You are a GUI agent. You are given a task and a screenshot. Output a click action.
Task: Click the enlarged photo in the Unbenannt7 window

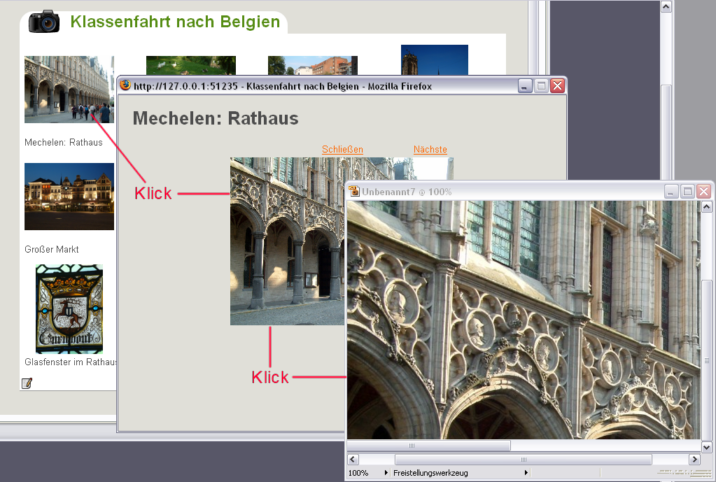tap(523, 320)
